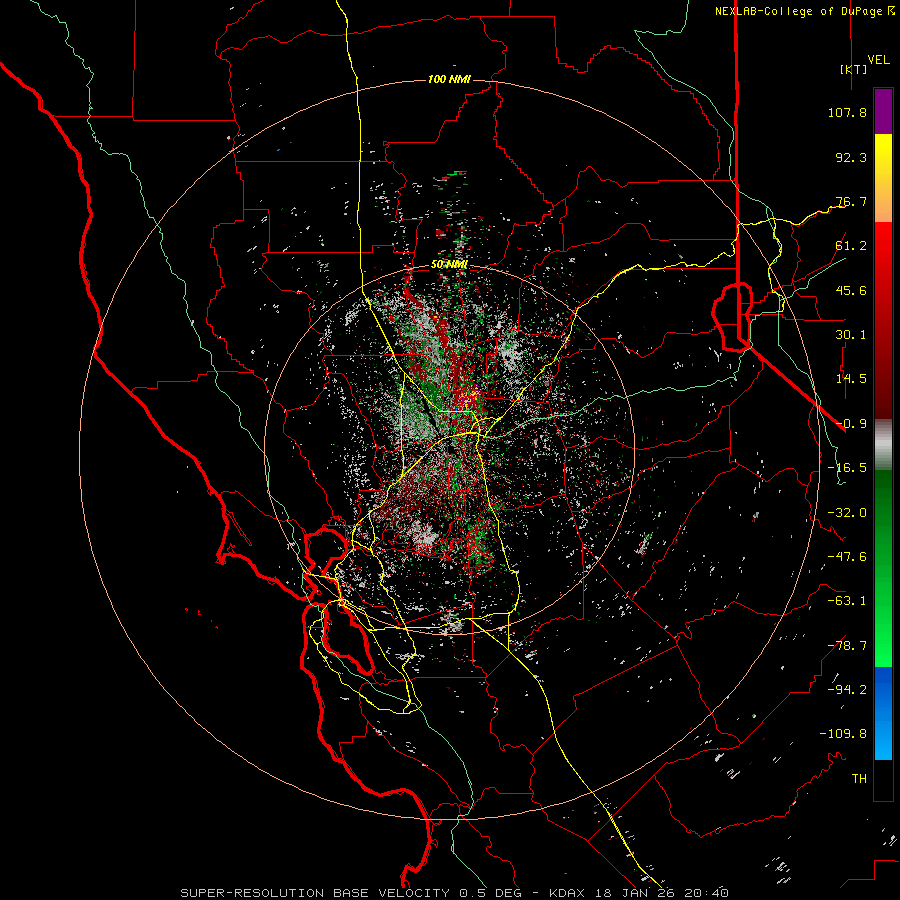Click the 107.8 legend value
Screen dimensions: 900x900
point(847,112)
